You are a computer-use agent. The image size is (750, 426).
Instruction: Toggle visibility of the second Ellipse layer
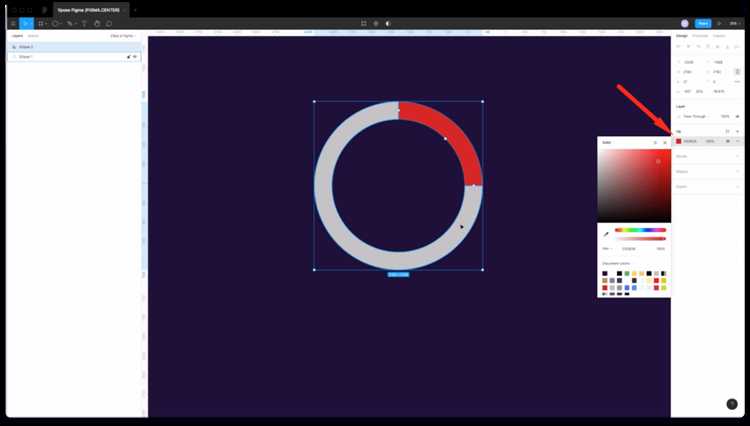point(135,56)
